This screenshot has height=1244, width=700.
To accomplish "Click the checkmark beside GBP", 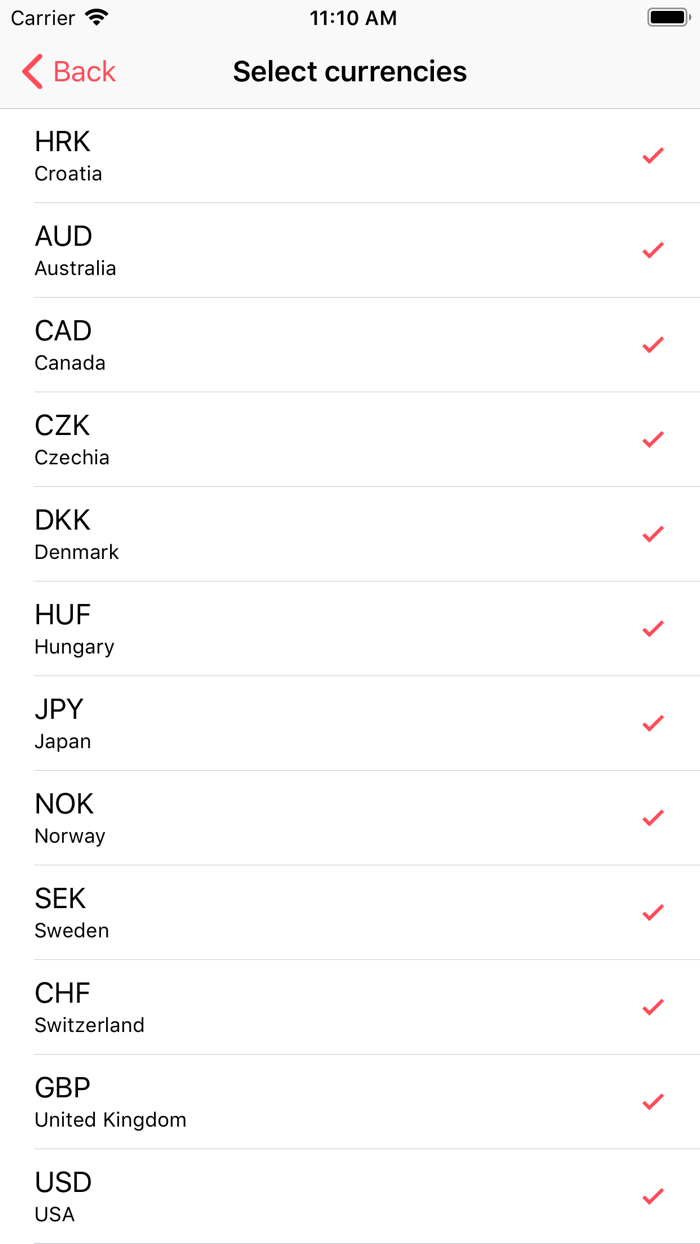I will coord(653,1101).
